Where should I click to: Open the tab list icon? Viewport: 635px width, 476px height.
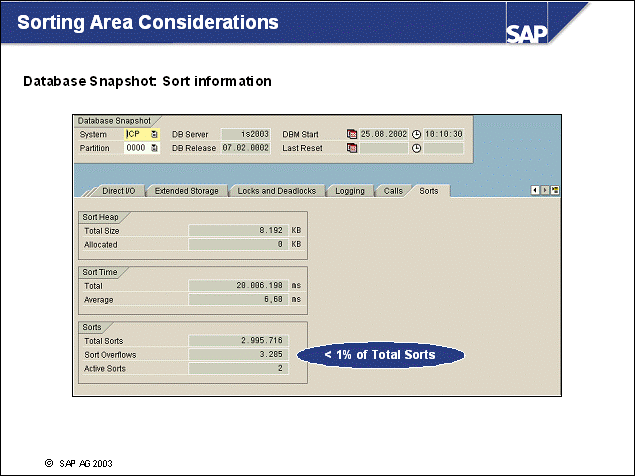(554, 189)
